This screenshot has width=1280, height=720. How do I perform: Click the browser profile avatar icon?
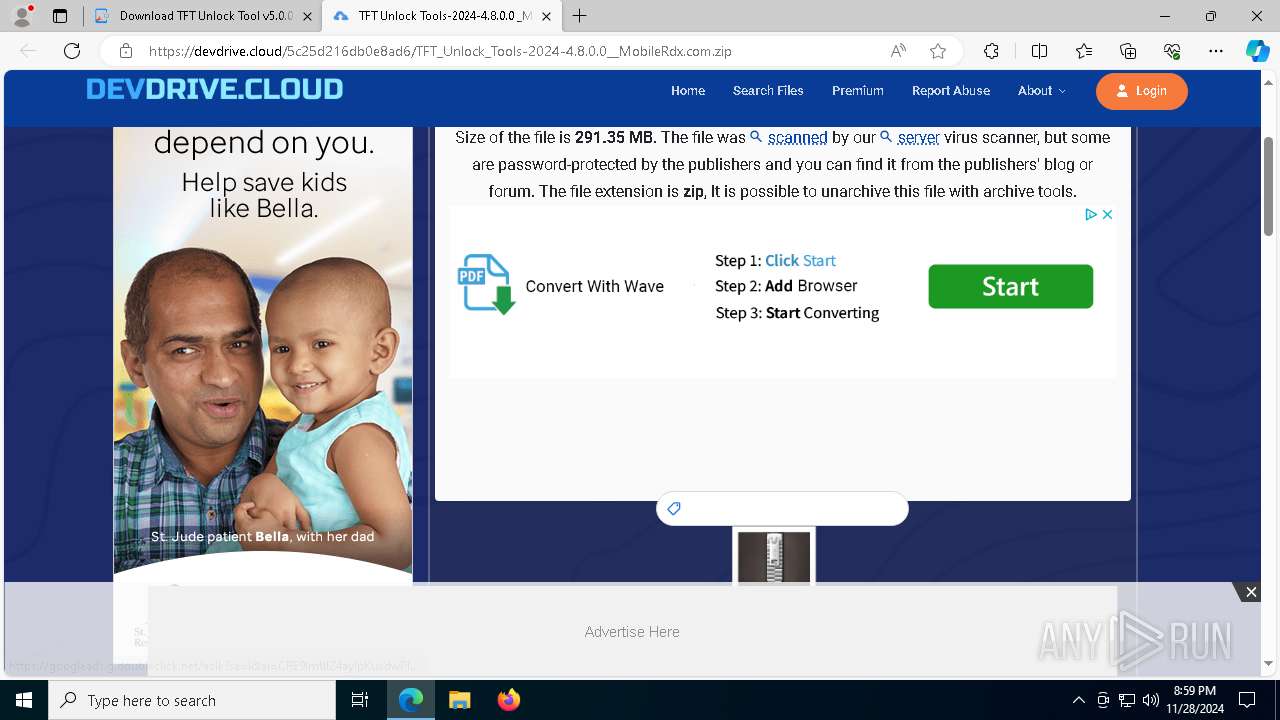click(22, 16)
